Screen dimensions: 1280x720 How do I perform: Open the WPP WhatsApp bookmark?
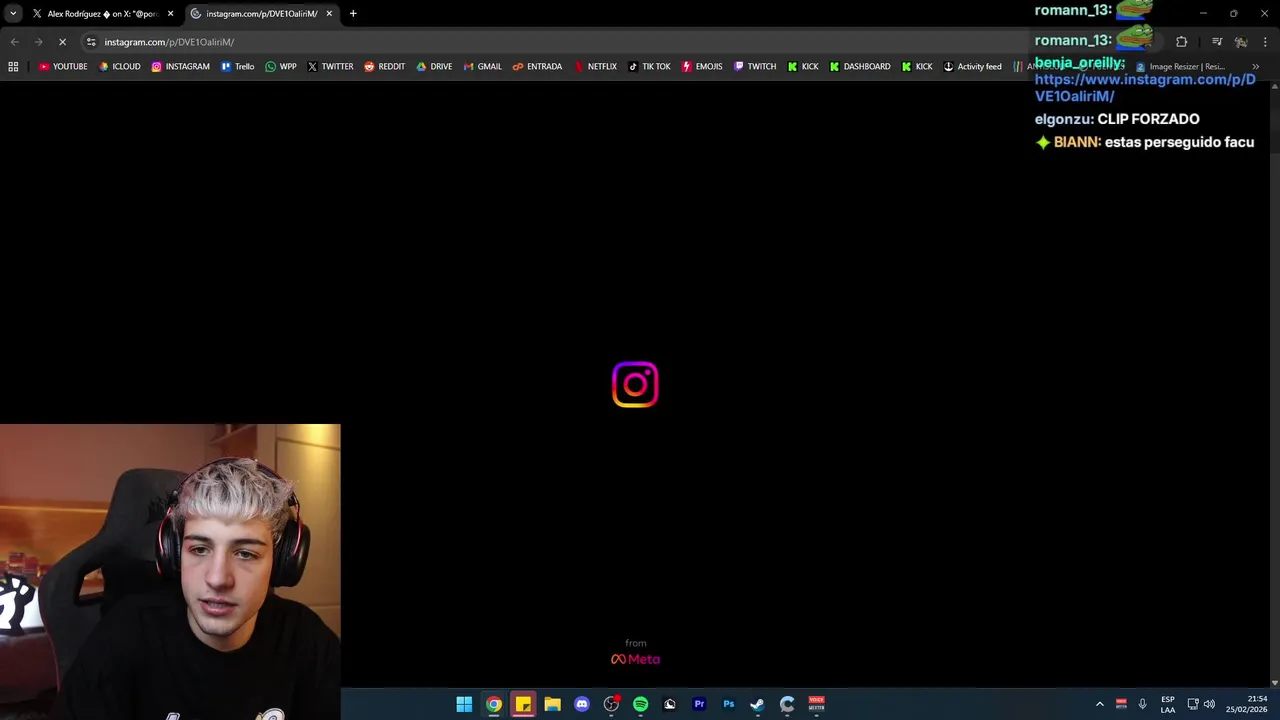click(x=280, y=66)
